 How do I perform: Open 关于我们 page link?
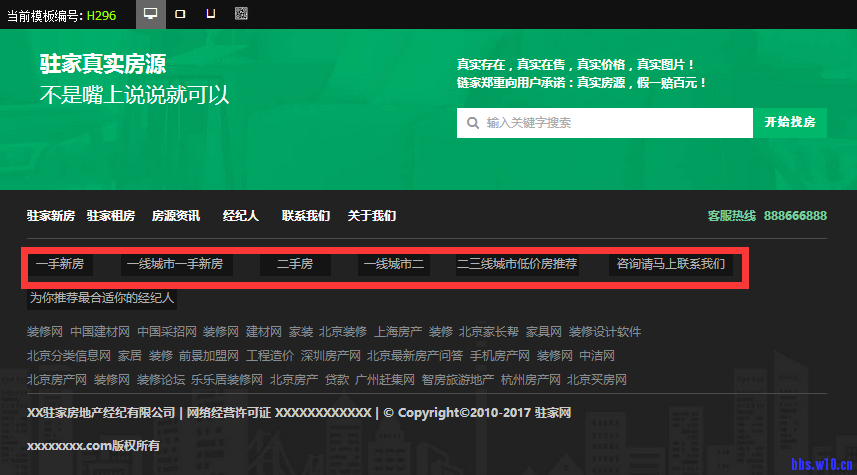[372, 216]
